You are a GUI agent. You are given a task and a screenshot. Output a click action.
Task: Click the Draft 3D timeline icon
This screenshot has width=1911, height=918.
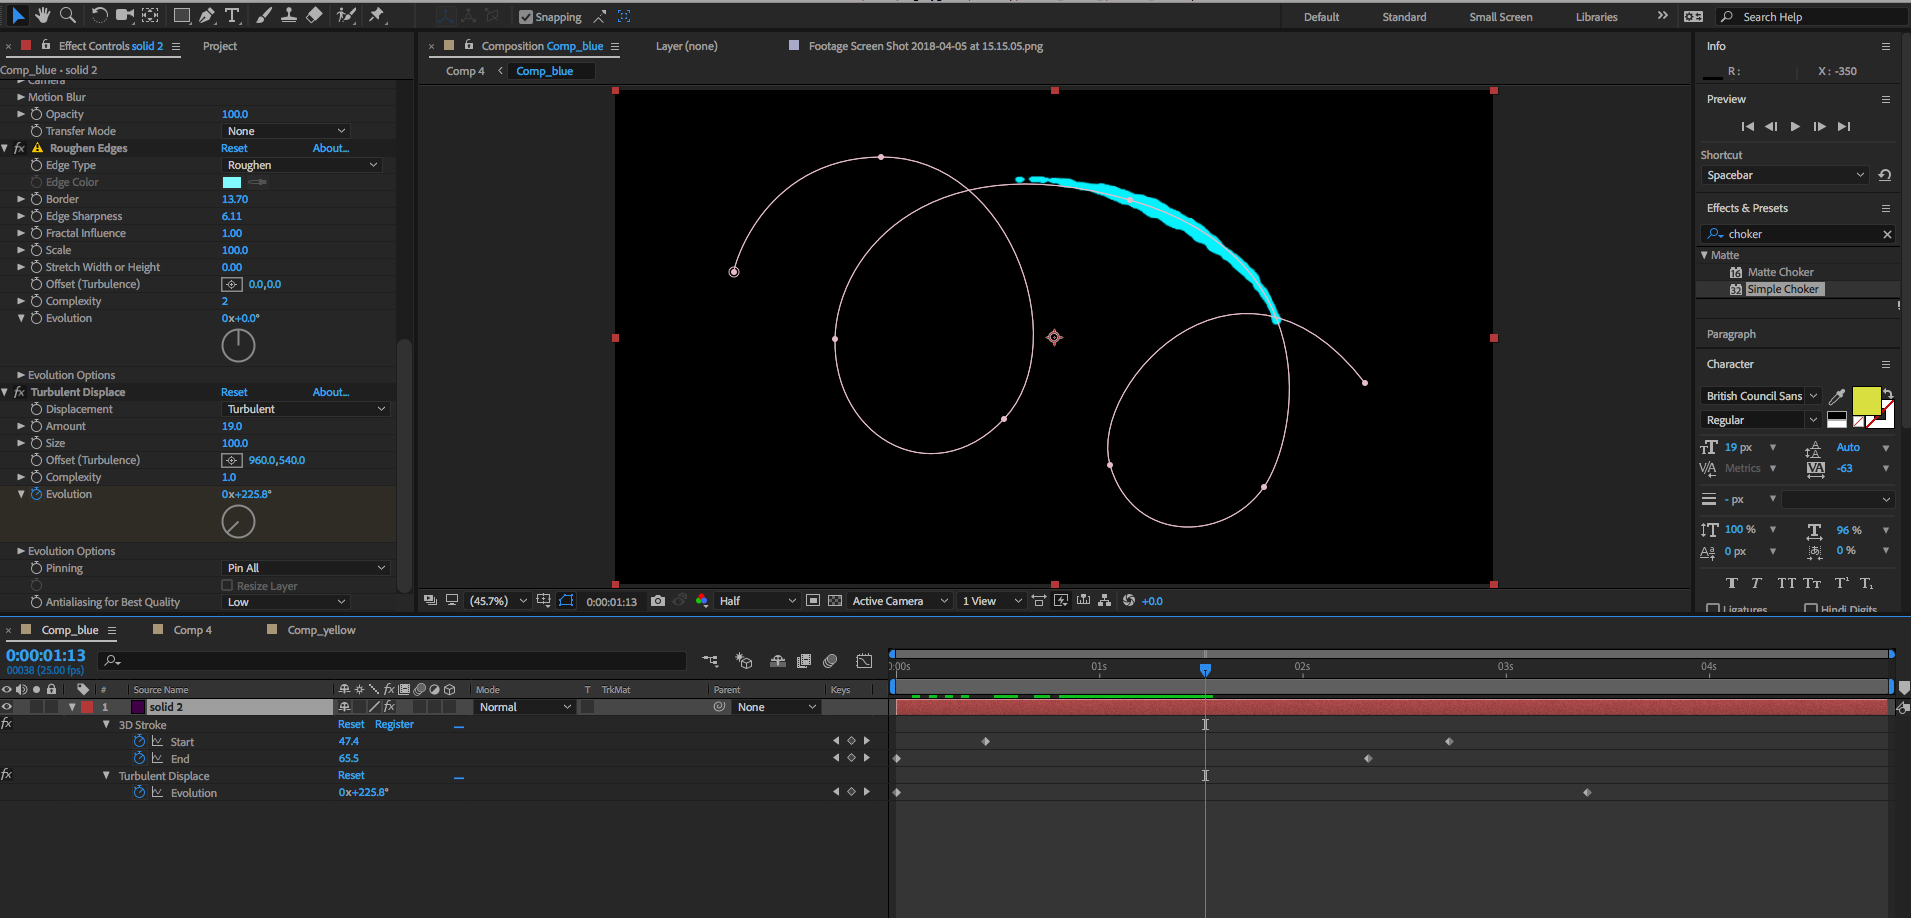(743, 661)
